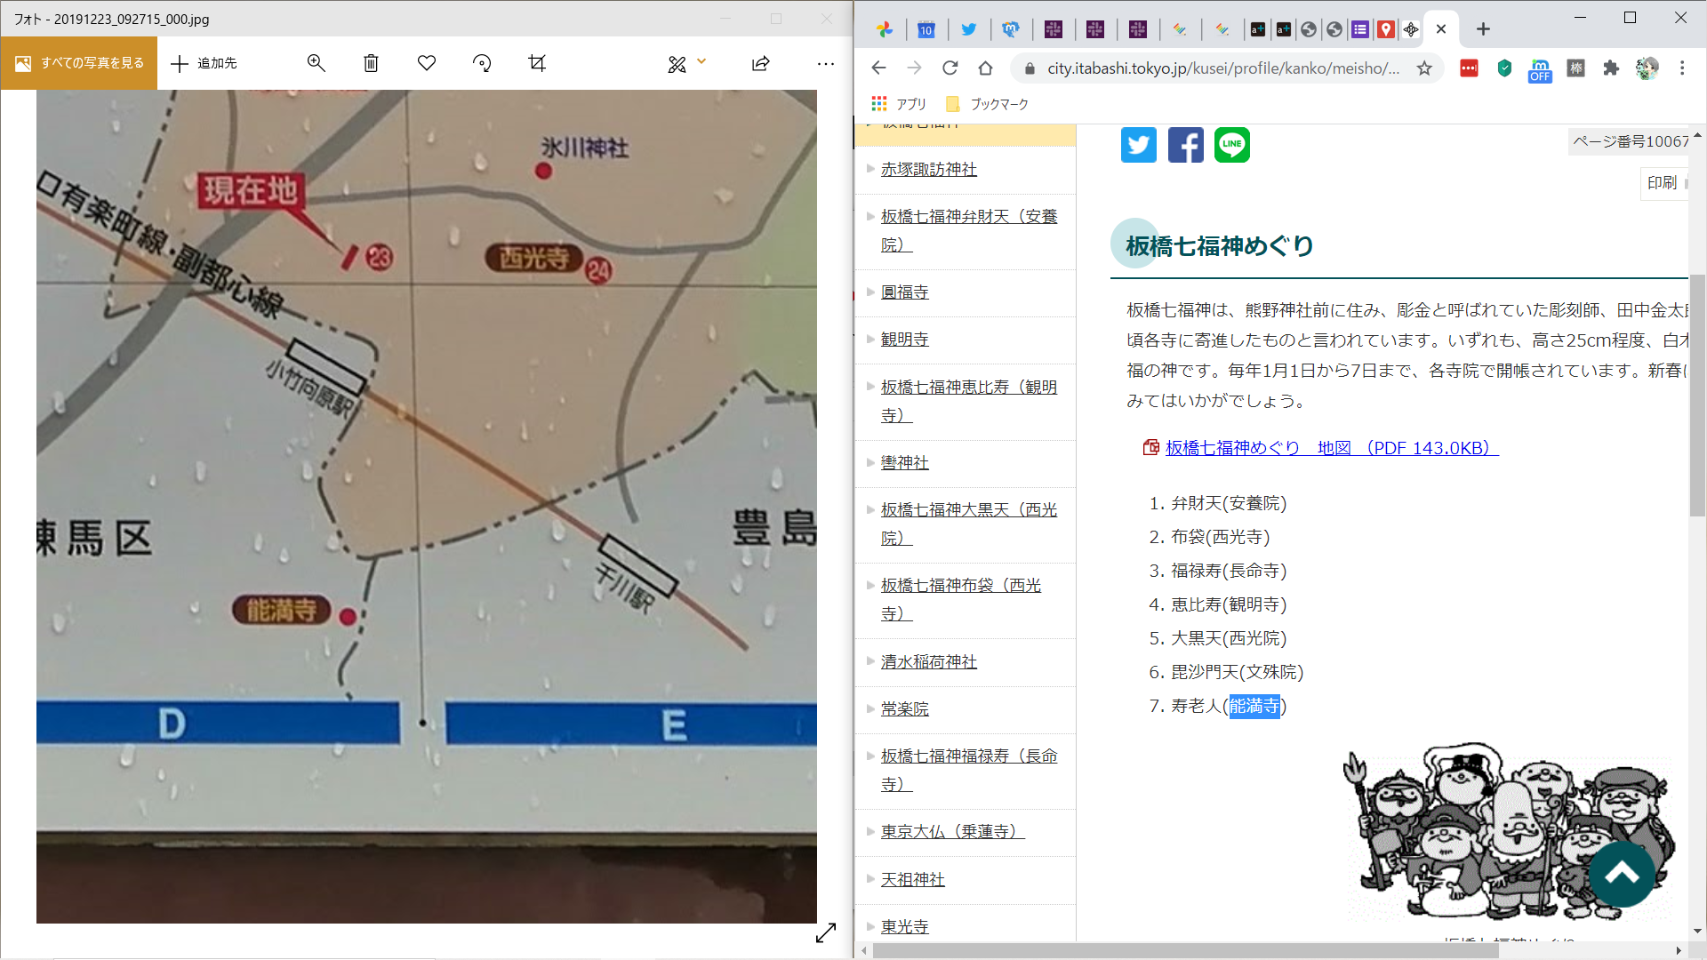Rotate the photo using the rotate icon
The height and width of the screenshot is (960, 1707).
pos(482,63)
